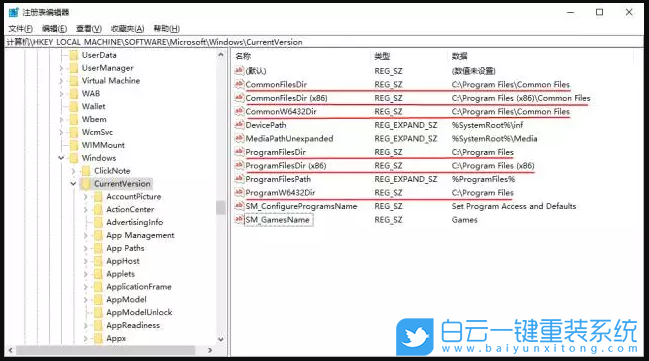Select the CommonW6432Dir value icon
Viewport: 649px width, 361px height.
tap(239, 111)
